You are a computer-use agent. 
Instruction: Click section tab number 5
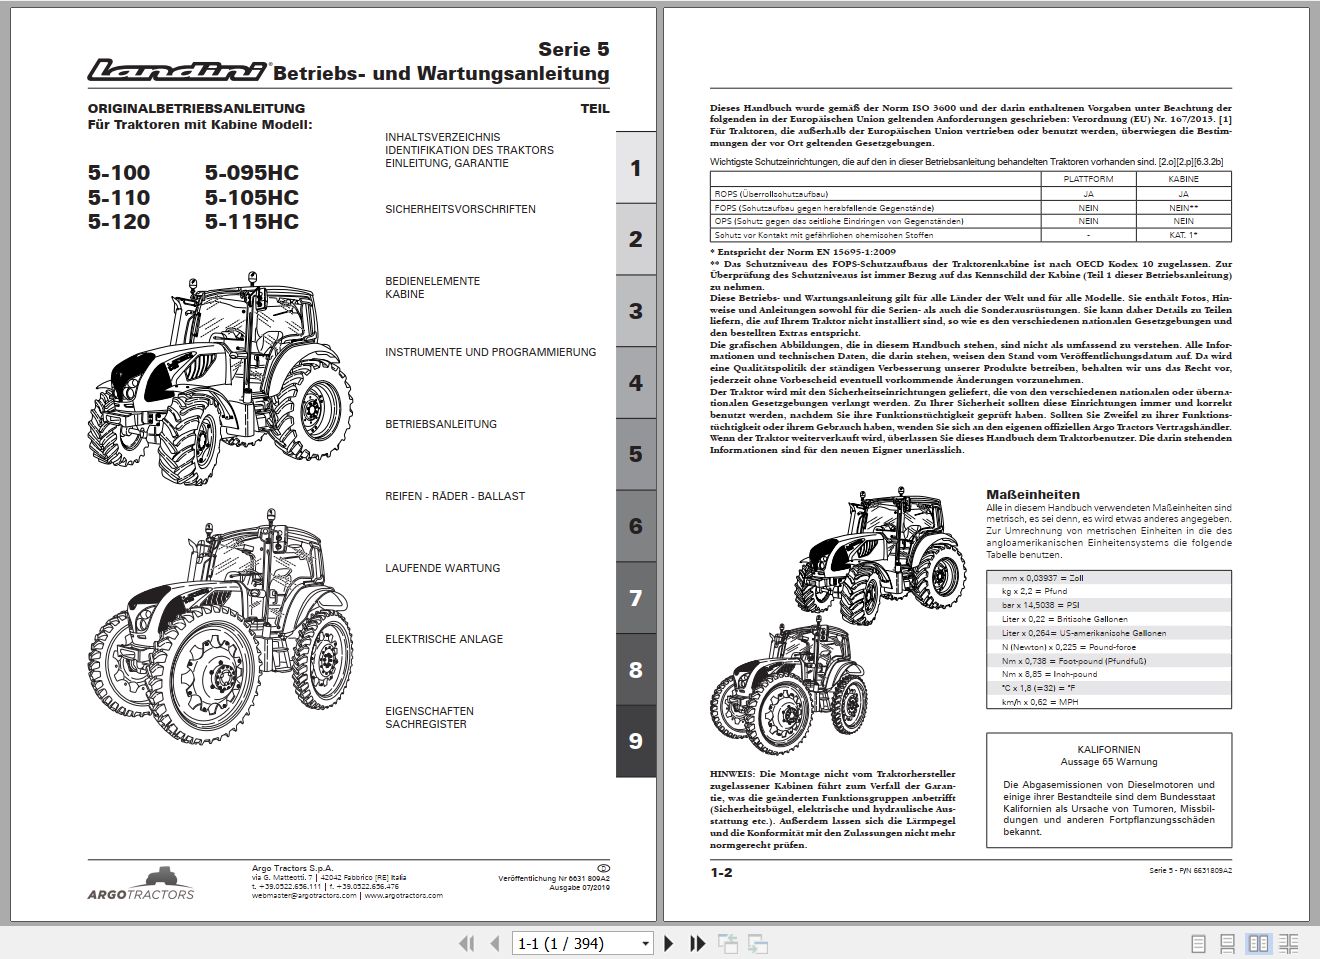point(636,454)
